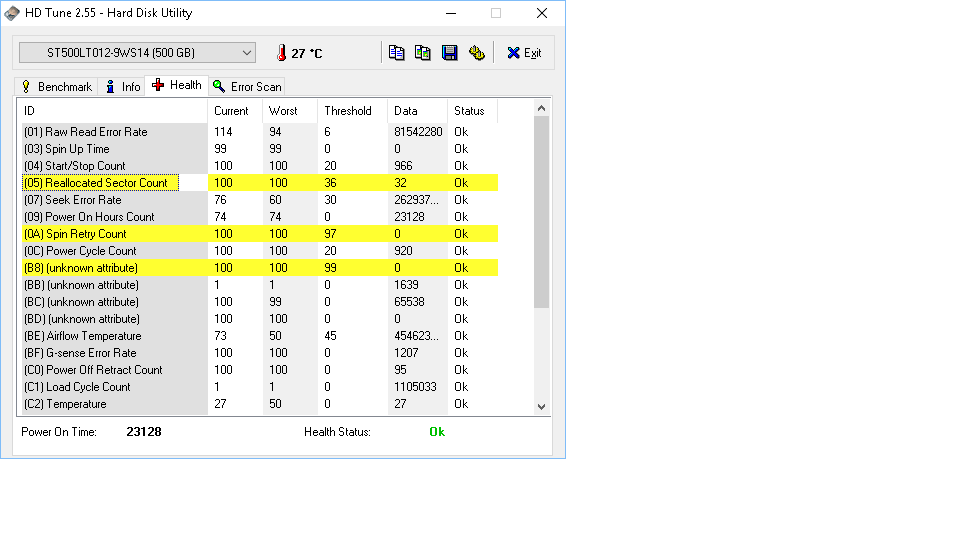The image size is (960, 540).
Task: Click the Data column header
Action: pyautogui.click(x=418, y=111)
